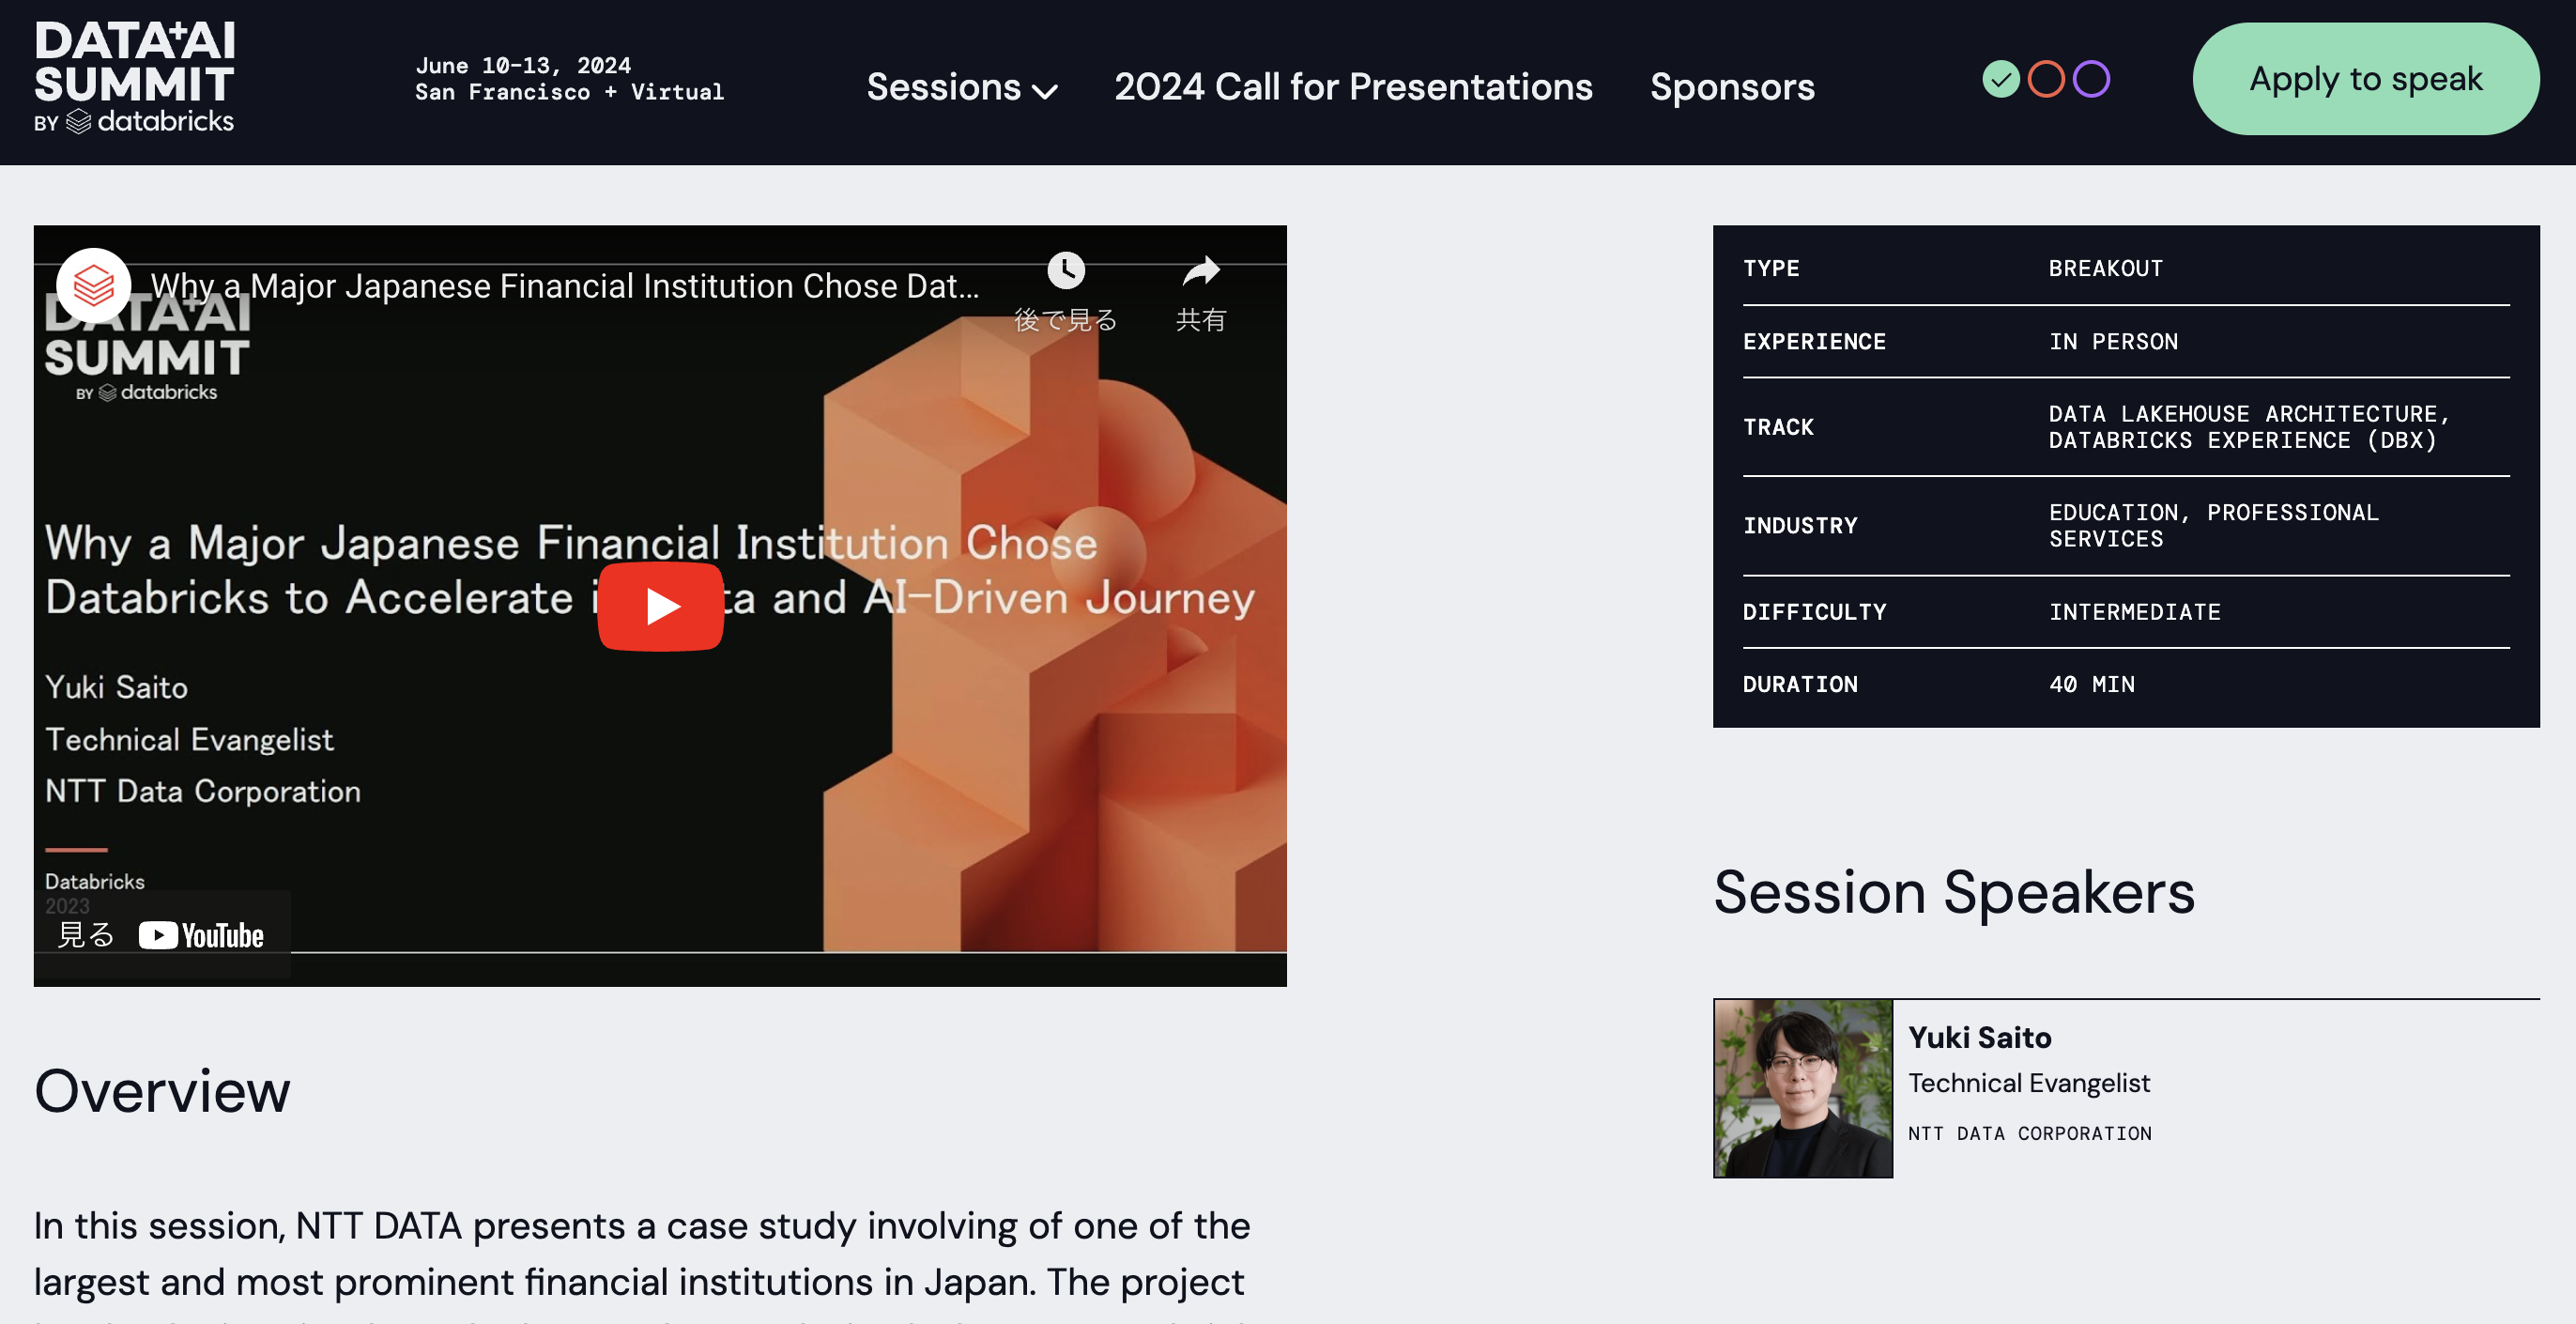The height and width of the screenshot is (1324, 2576).
Task: Click the Databricks logo under summit title
Action: coord(150,122)
